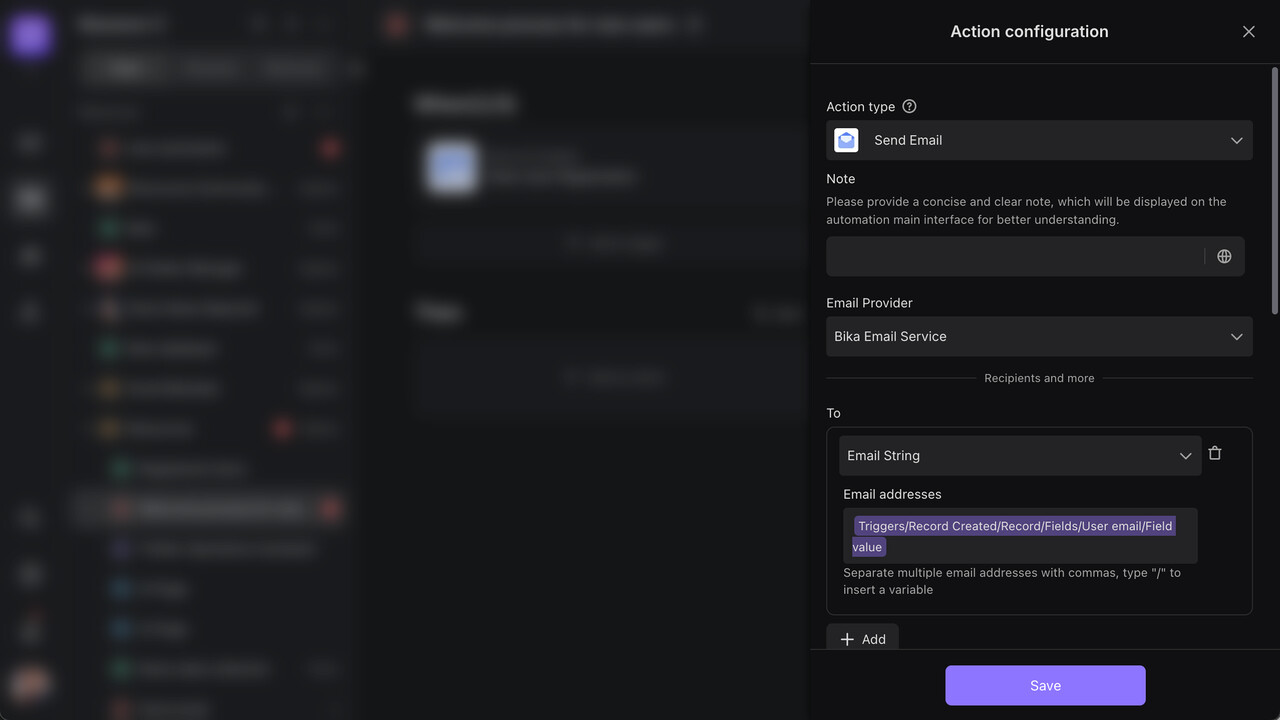Click the Send Email envelope icon
The height and width of the screenshot is (720, 1280).
point(846,140)
